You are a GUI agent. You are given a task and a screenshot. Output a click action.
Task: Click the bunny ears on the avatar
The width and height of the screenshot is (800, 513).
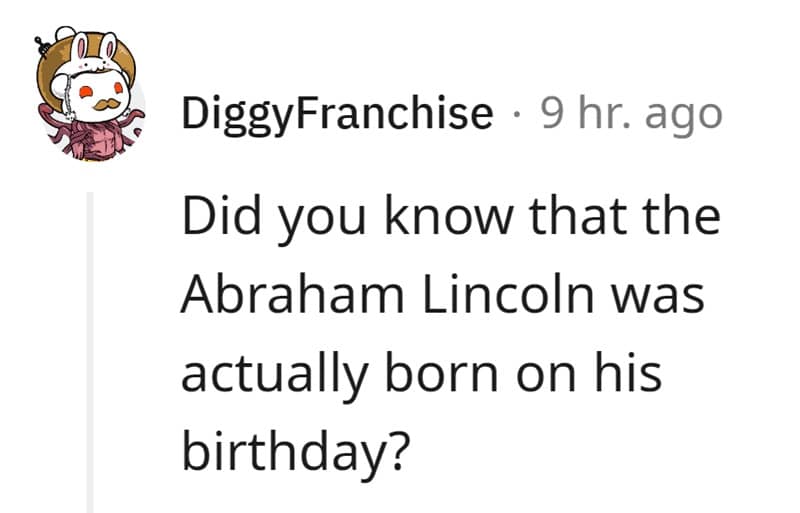click(92, 50)
